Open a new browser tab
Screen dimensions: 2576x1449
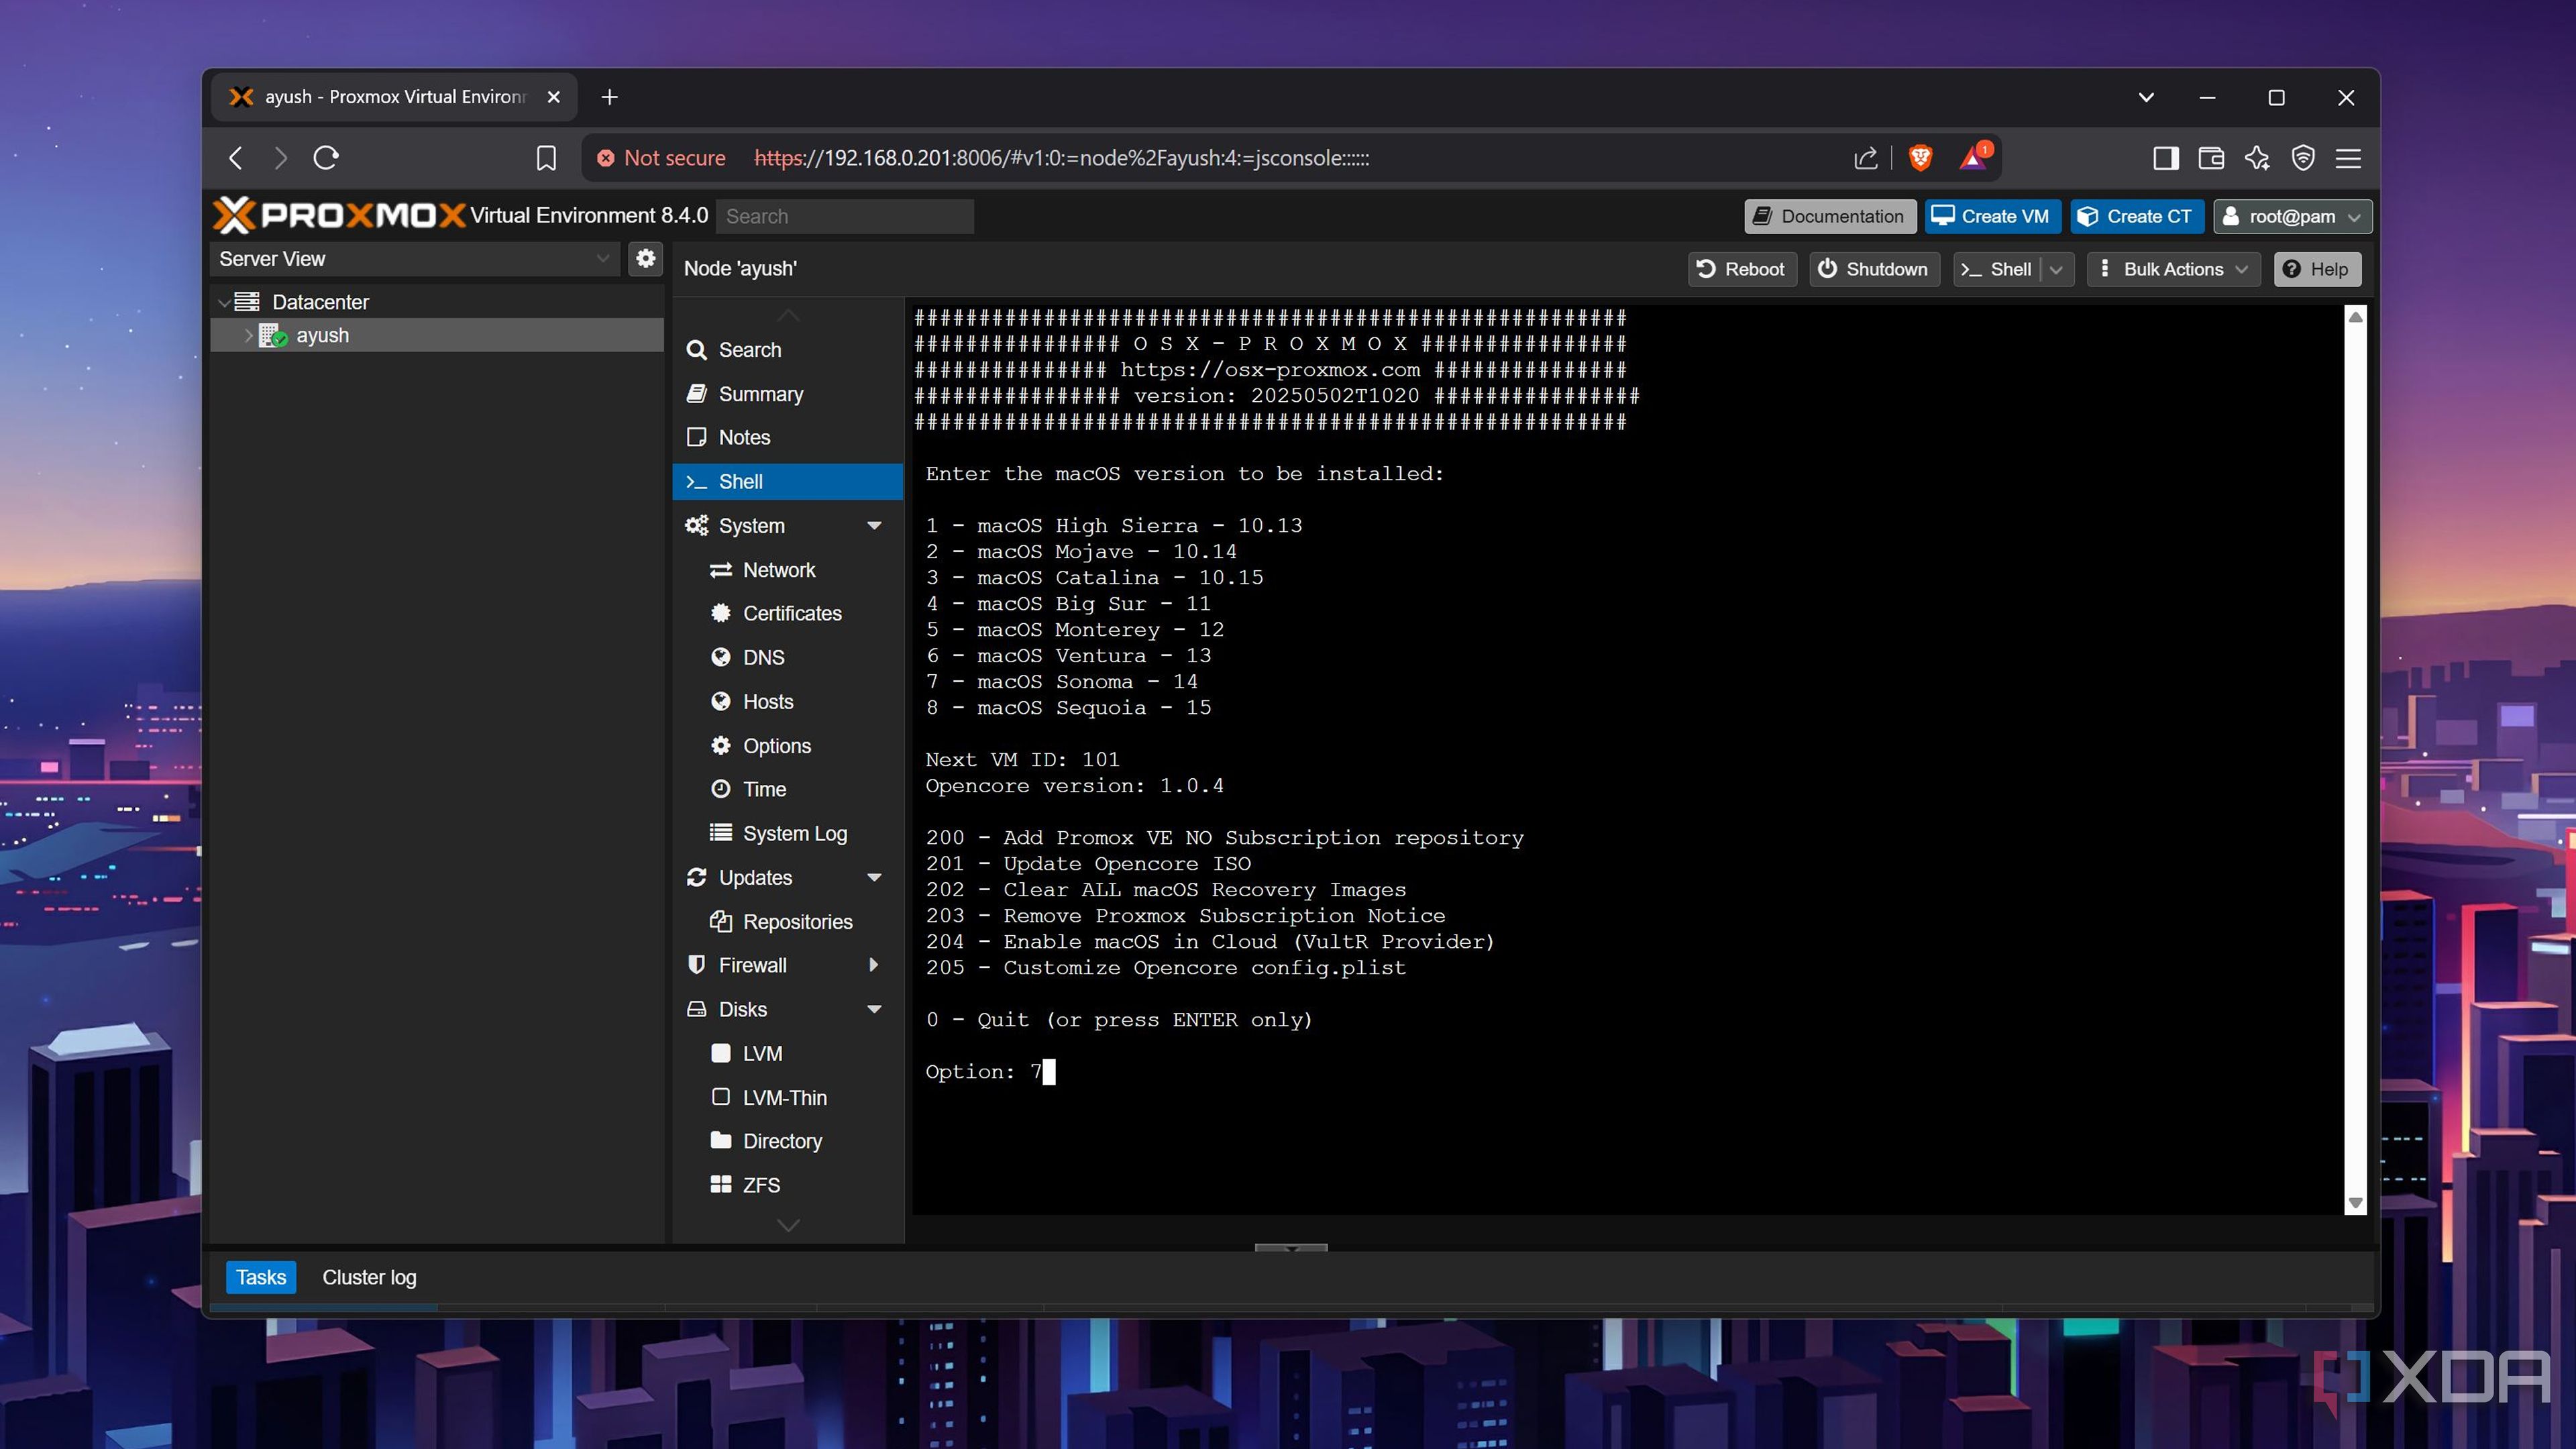(x=609, y=97)
